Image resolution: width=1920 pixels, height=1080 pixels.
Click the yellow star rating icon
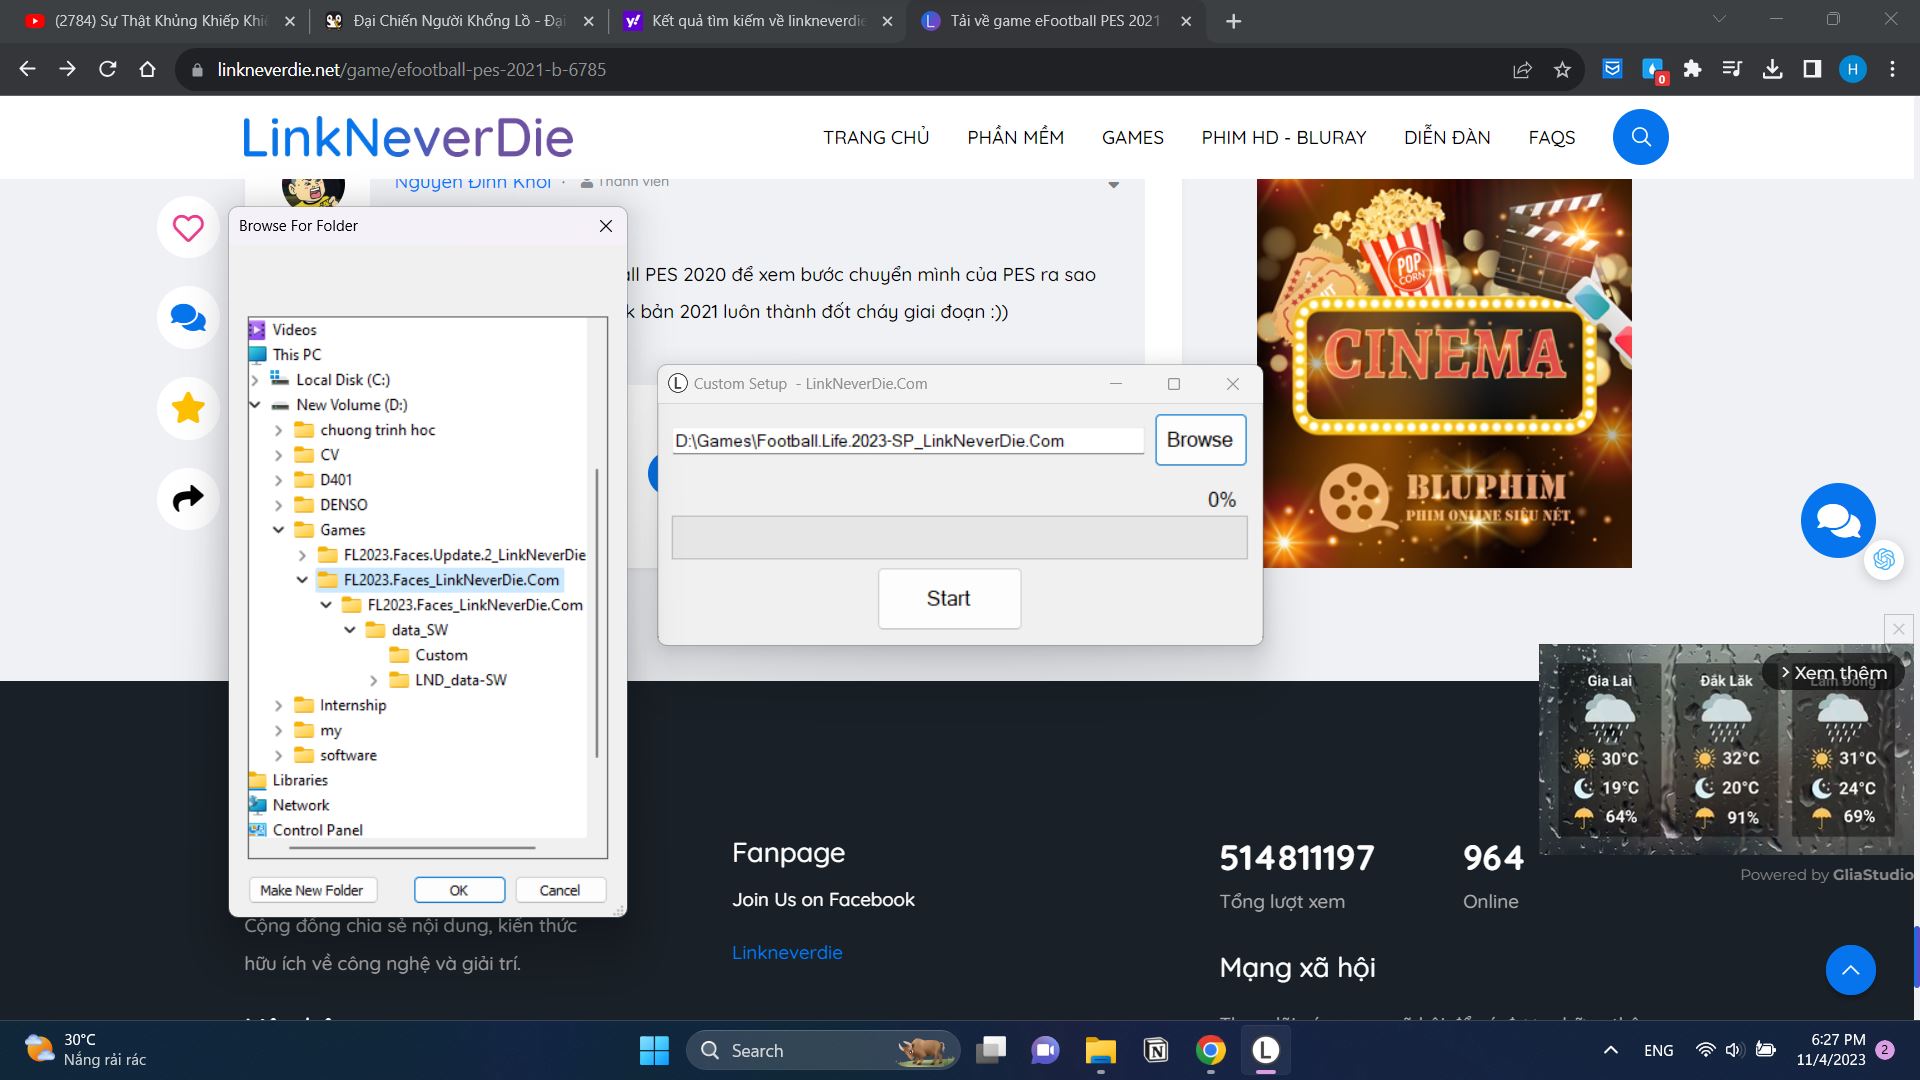(188, 408)
